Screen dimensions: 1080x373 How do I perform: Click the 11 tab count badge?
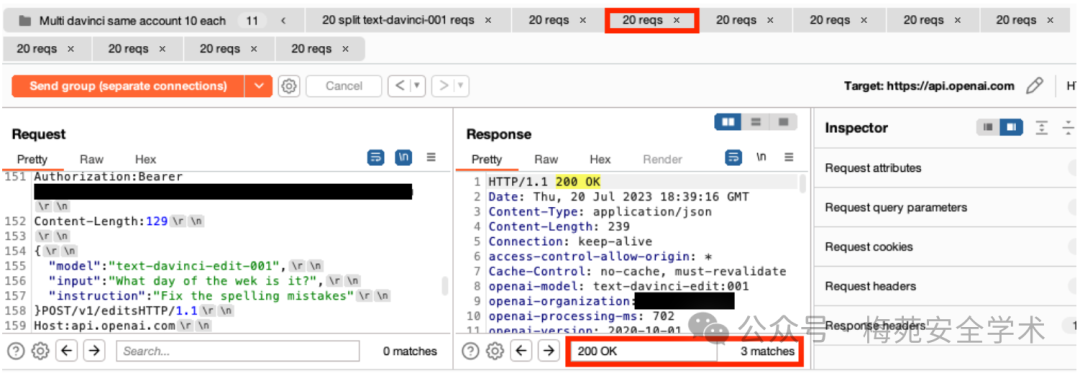[x=252, y=21]
